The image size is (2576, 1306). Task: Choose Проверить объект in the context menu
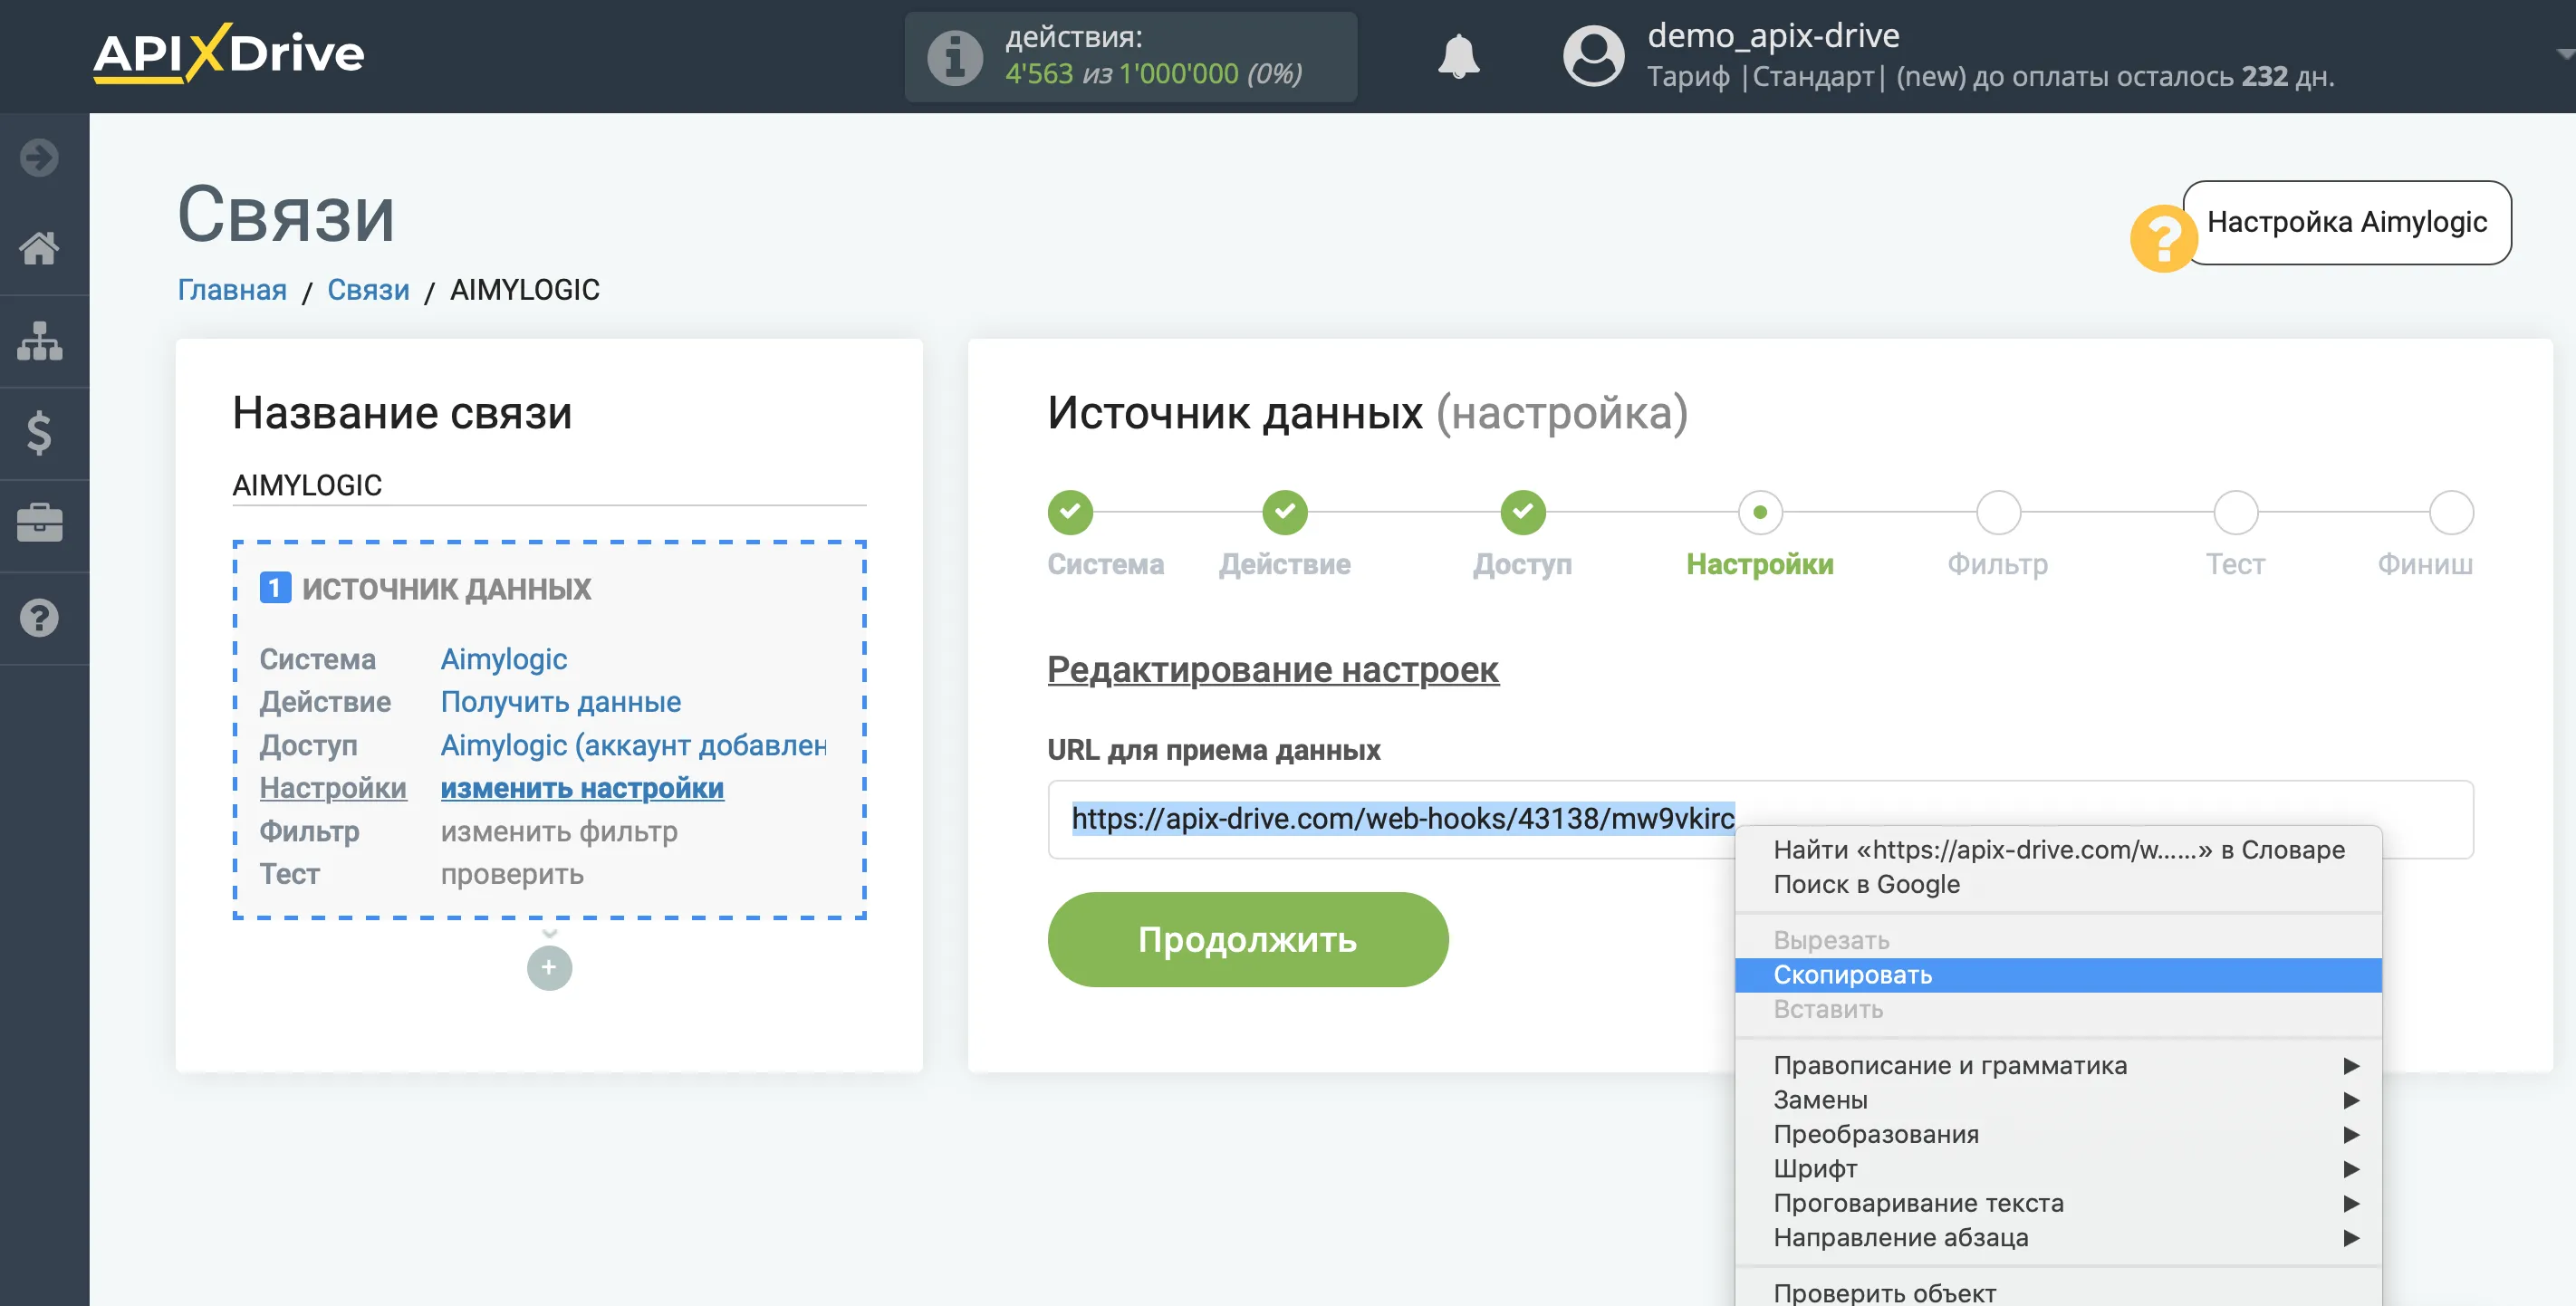(2058, 1292)
